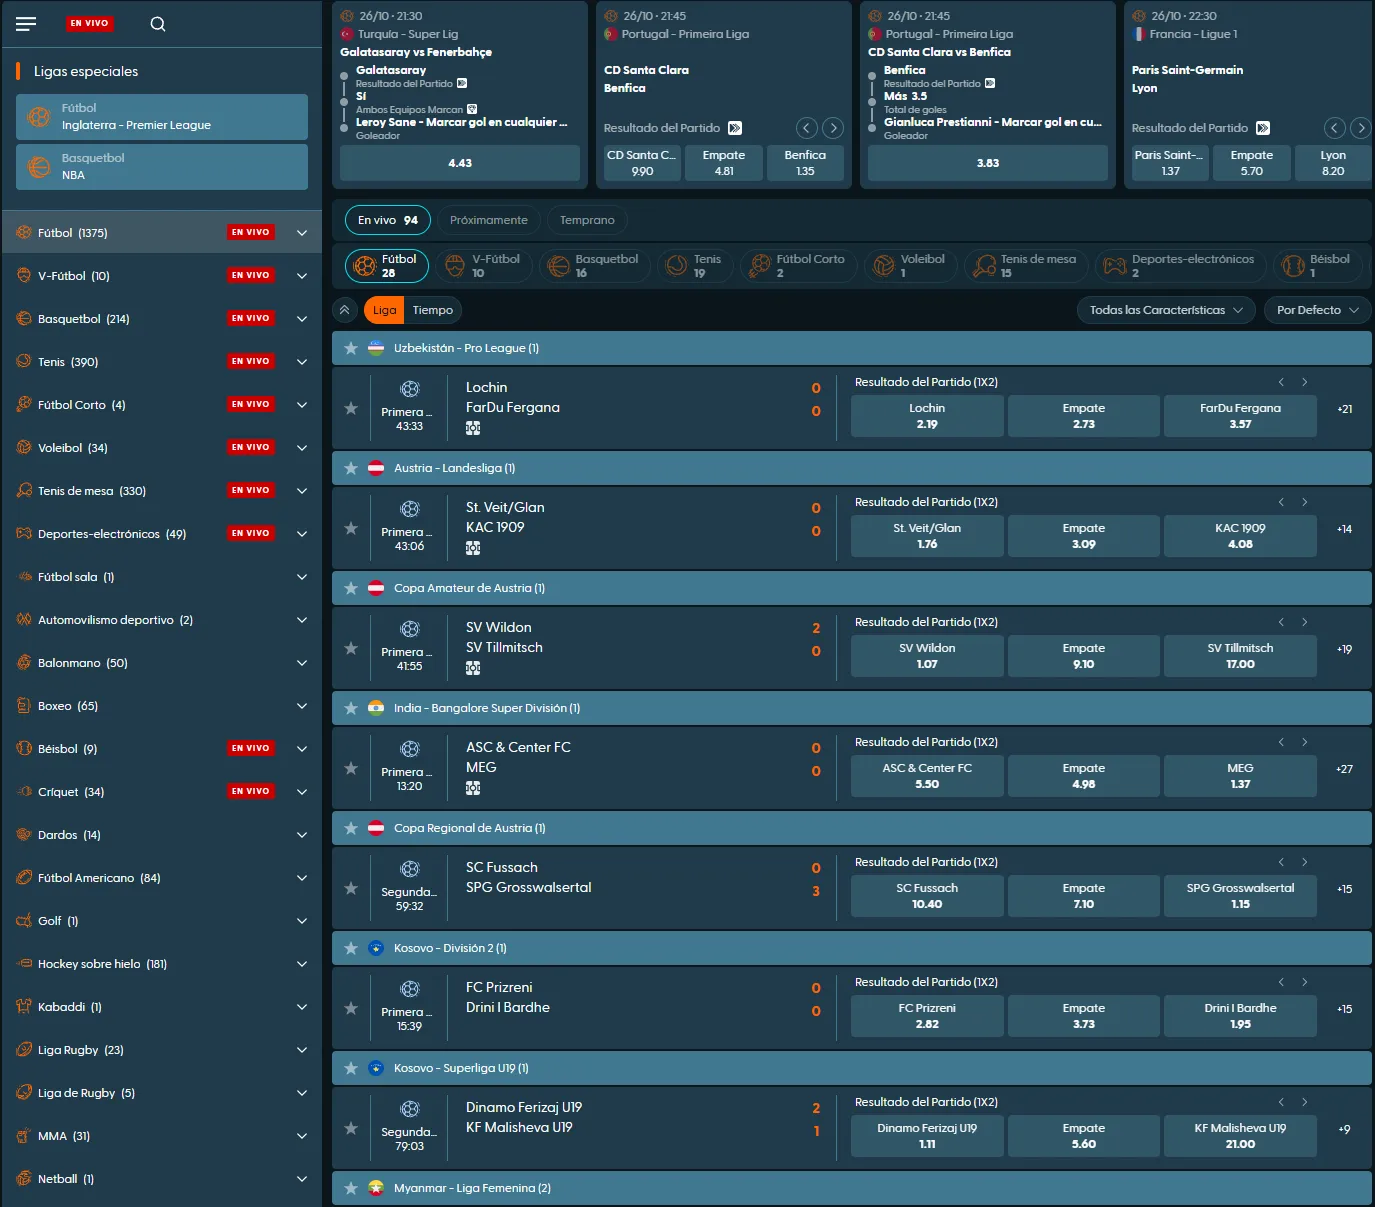Expand the Basquetbol (214) sidebar section
The width and height of the screenshot is (1375, 1207).
click(302, 319)
